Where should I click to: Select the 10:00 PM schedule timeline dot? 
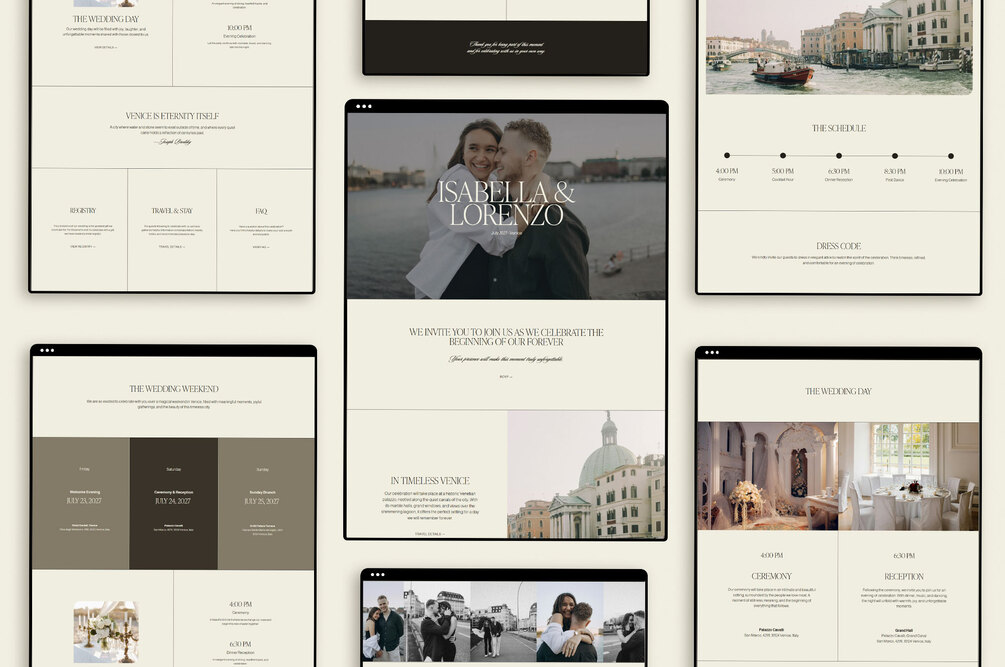(951, 156)
